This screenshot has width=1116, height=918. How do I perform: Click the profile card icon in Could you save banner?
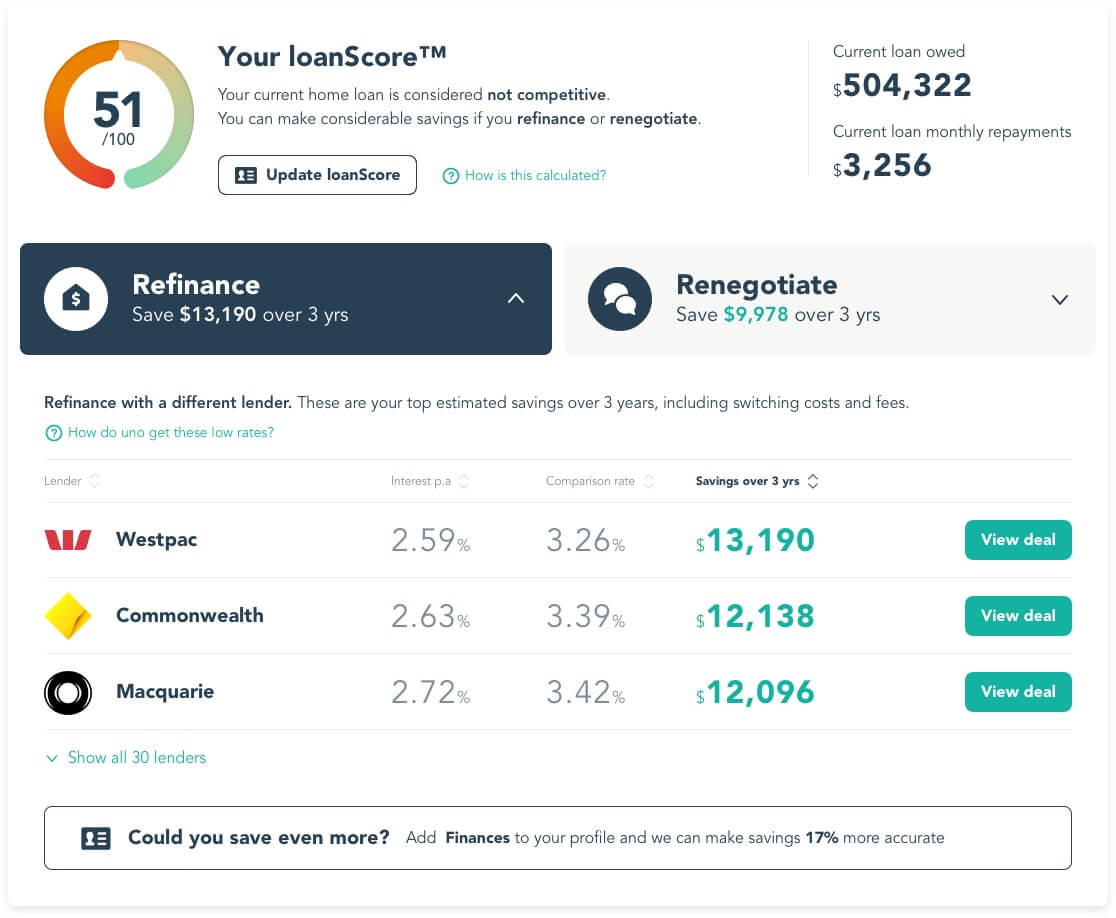[95, 838]
